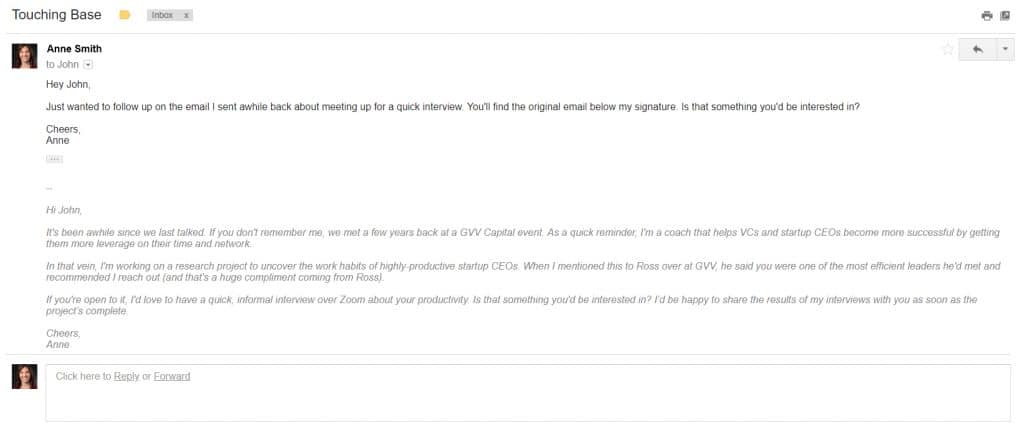The image size is (1024, 427).
Task: Click the sender name Anne Smith
Action: click(x=74, y=48)
